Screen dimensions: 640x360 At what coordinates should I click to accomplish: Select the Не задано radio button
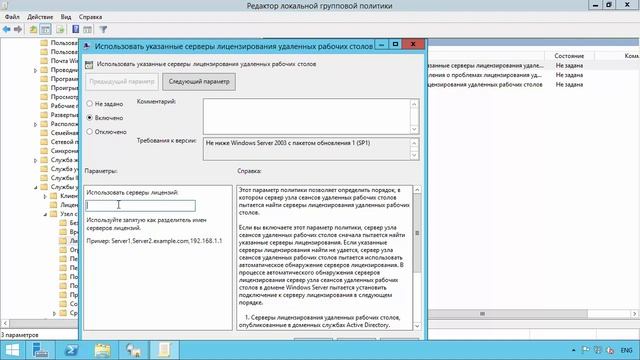(89, 104)
